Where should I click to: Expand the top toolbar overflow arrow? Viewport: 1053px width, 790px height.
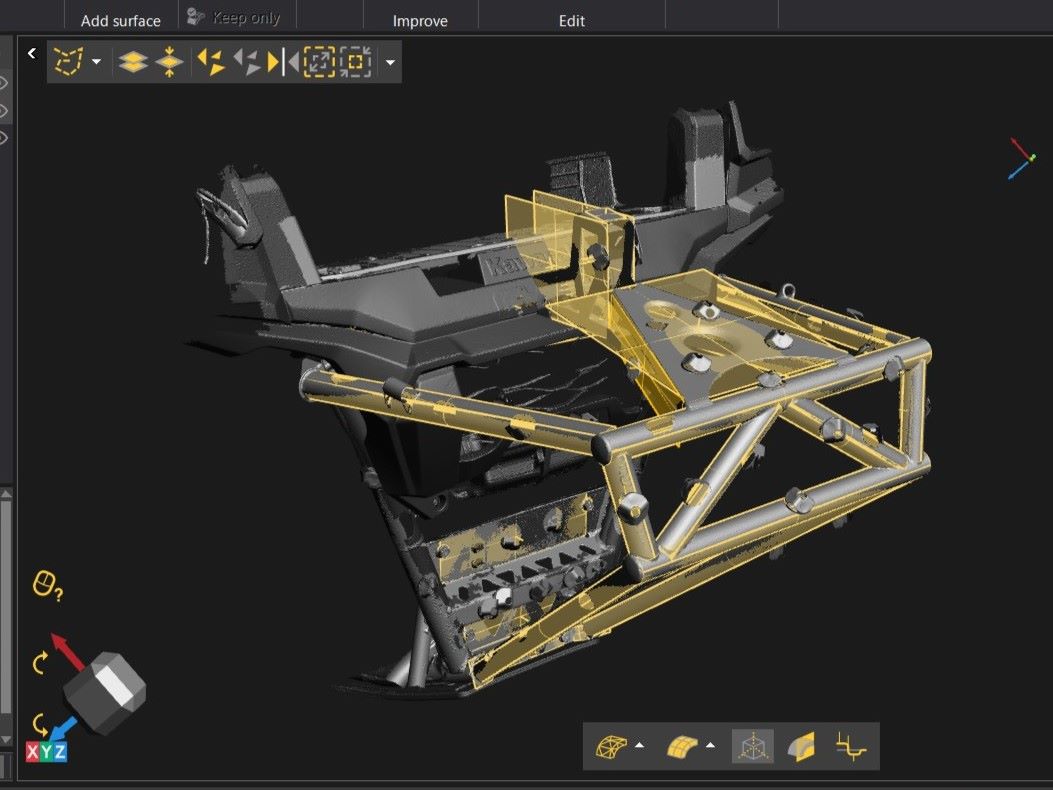pos(390,63)
